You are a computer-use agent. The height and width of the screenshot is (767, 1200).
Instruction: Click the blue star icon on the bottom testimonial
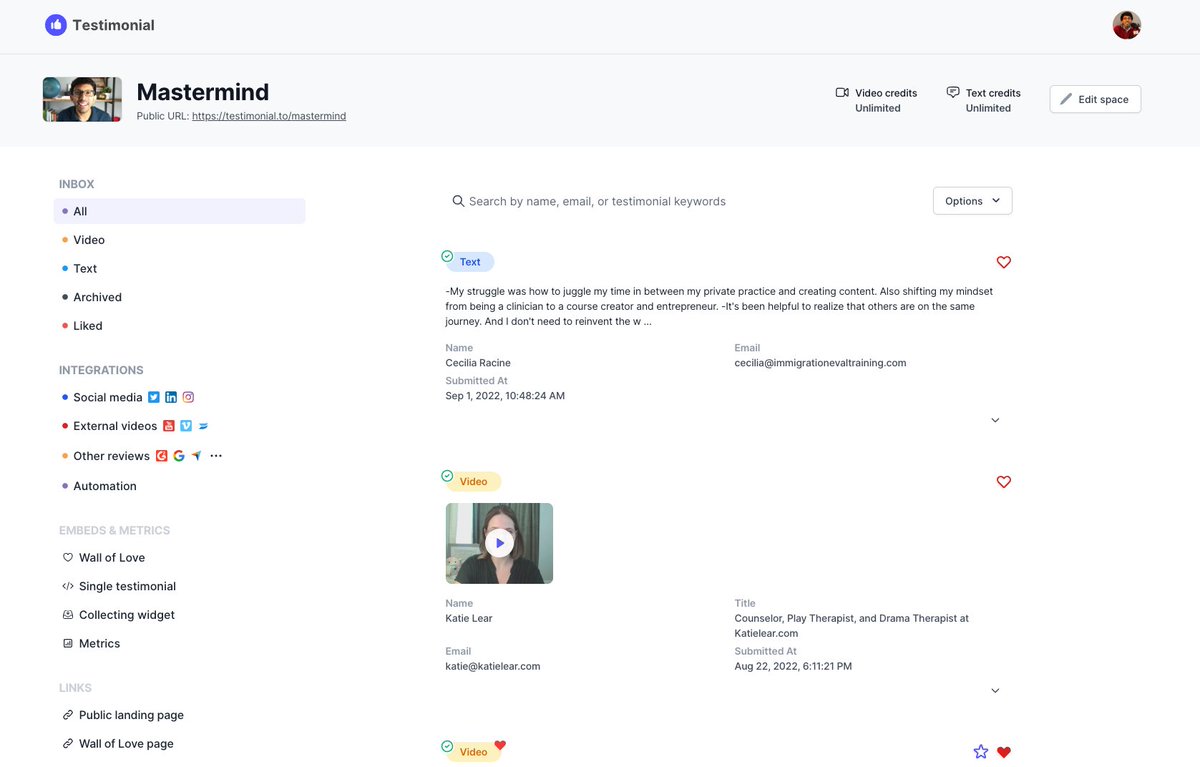tap(981, 752)
